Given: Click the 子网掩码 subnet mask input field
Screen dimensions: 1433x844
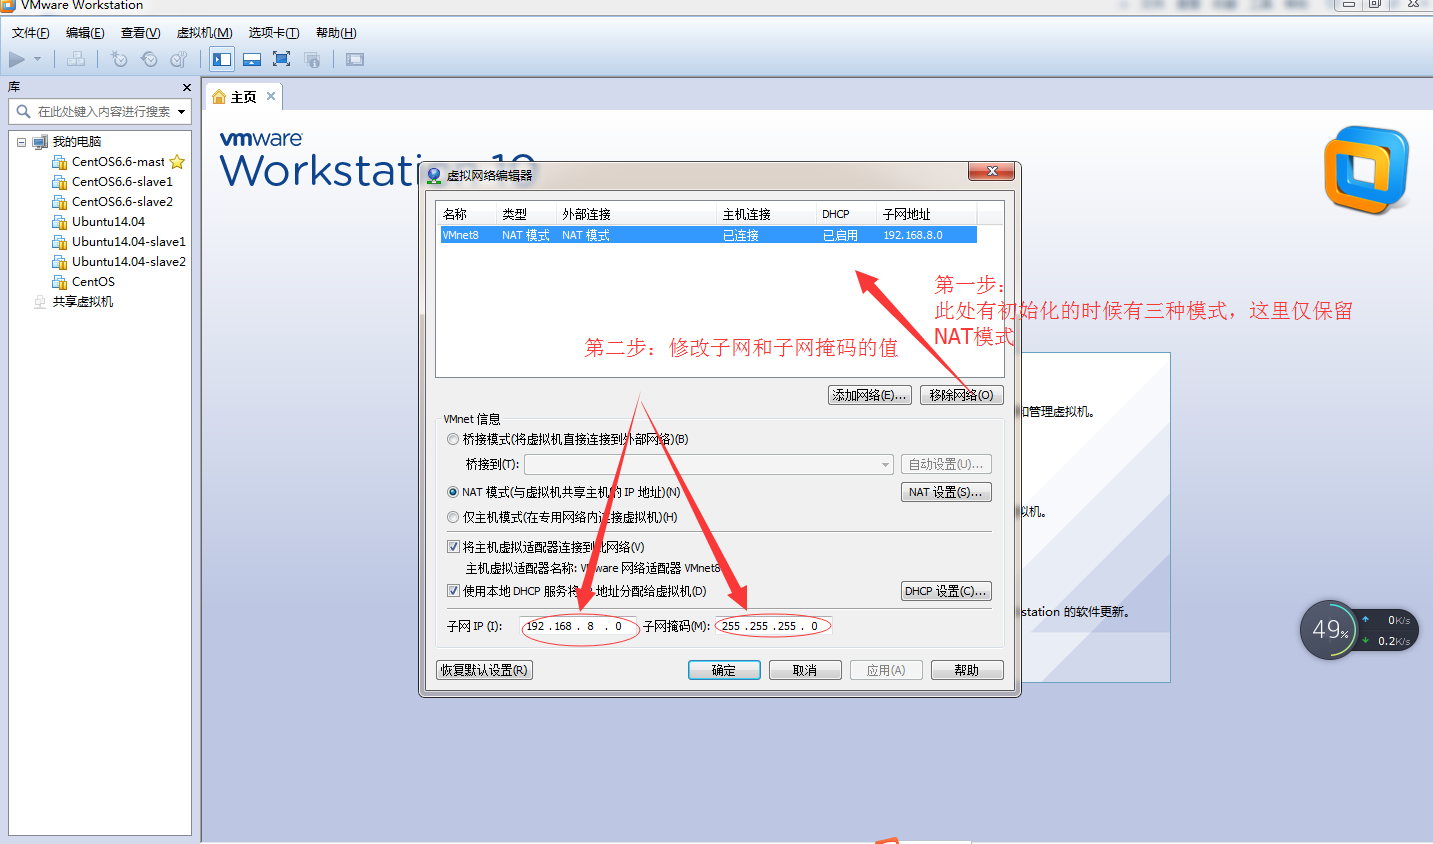Looking at the screenshot, I should [774, 626].
